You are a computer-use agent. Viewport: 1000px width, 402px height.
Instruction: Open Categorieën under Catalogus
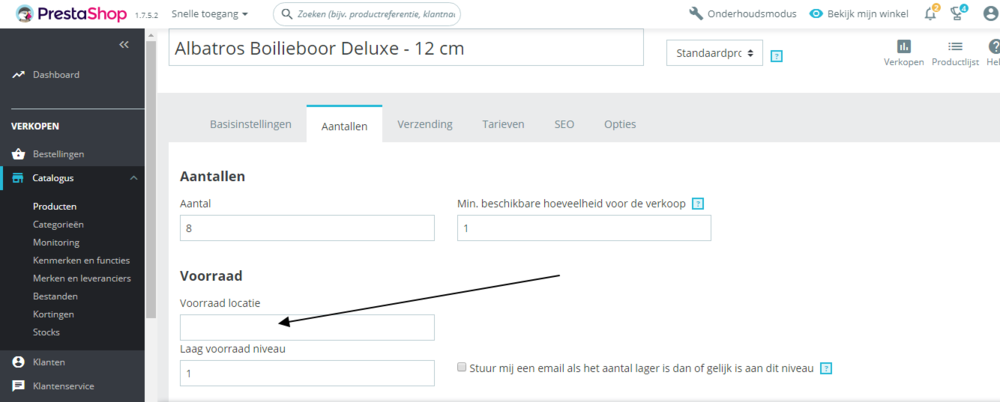(x=58, y=225)
